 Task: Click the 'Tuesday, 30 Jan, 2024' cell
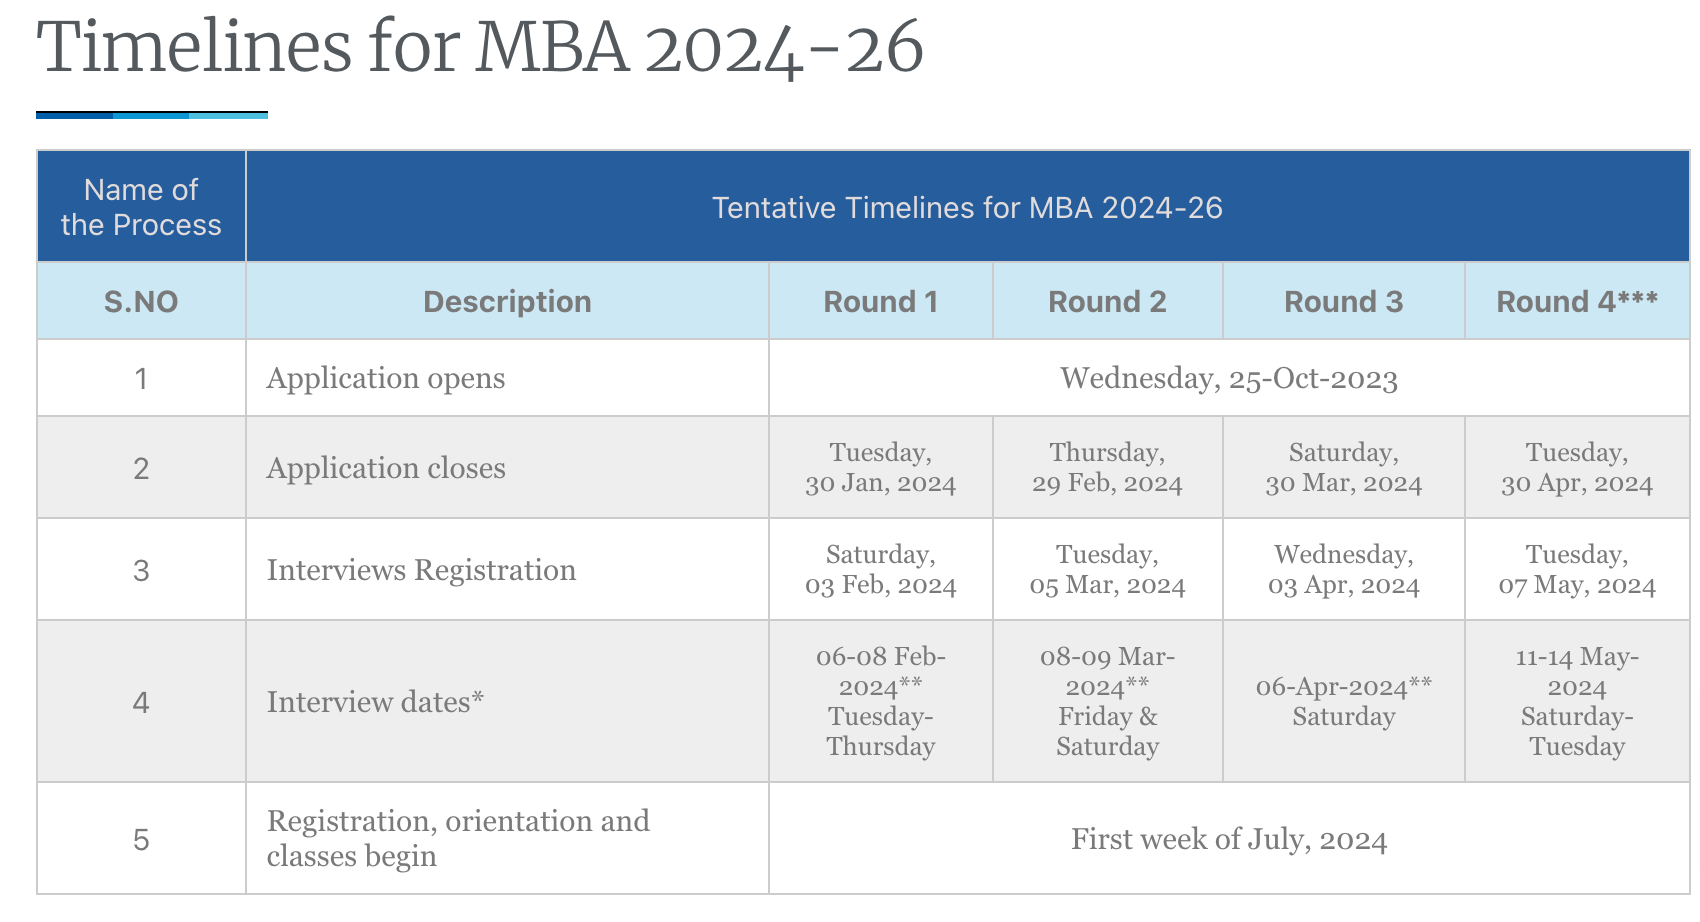click(880, 468)
